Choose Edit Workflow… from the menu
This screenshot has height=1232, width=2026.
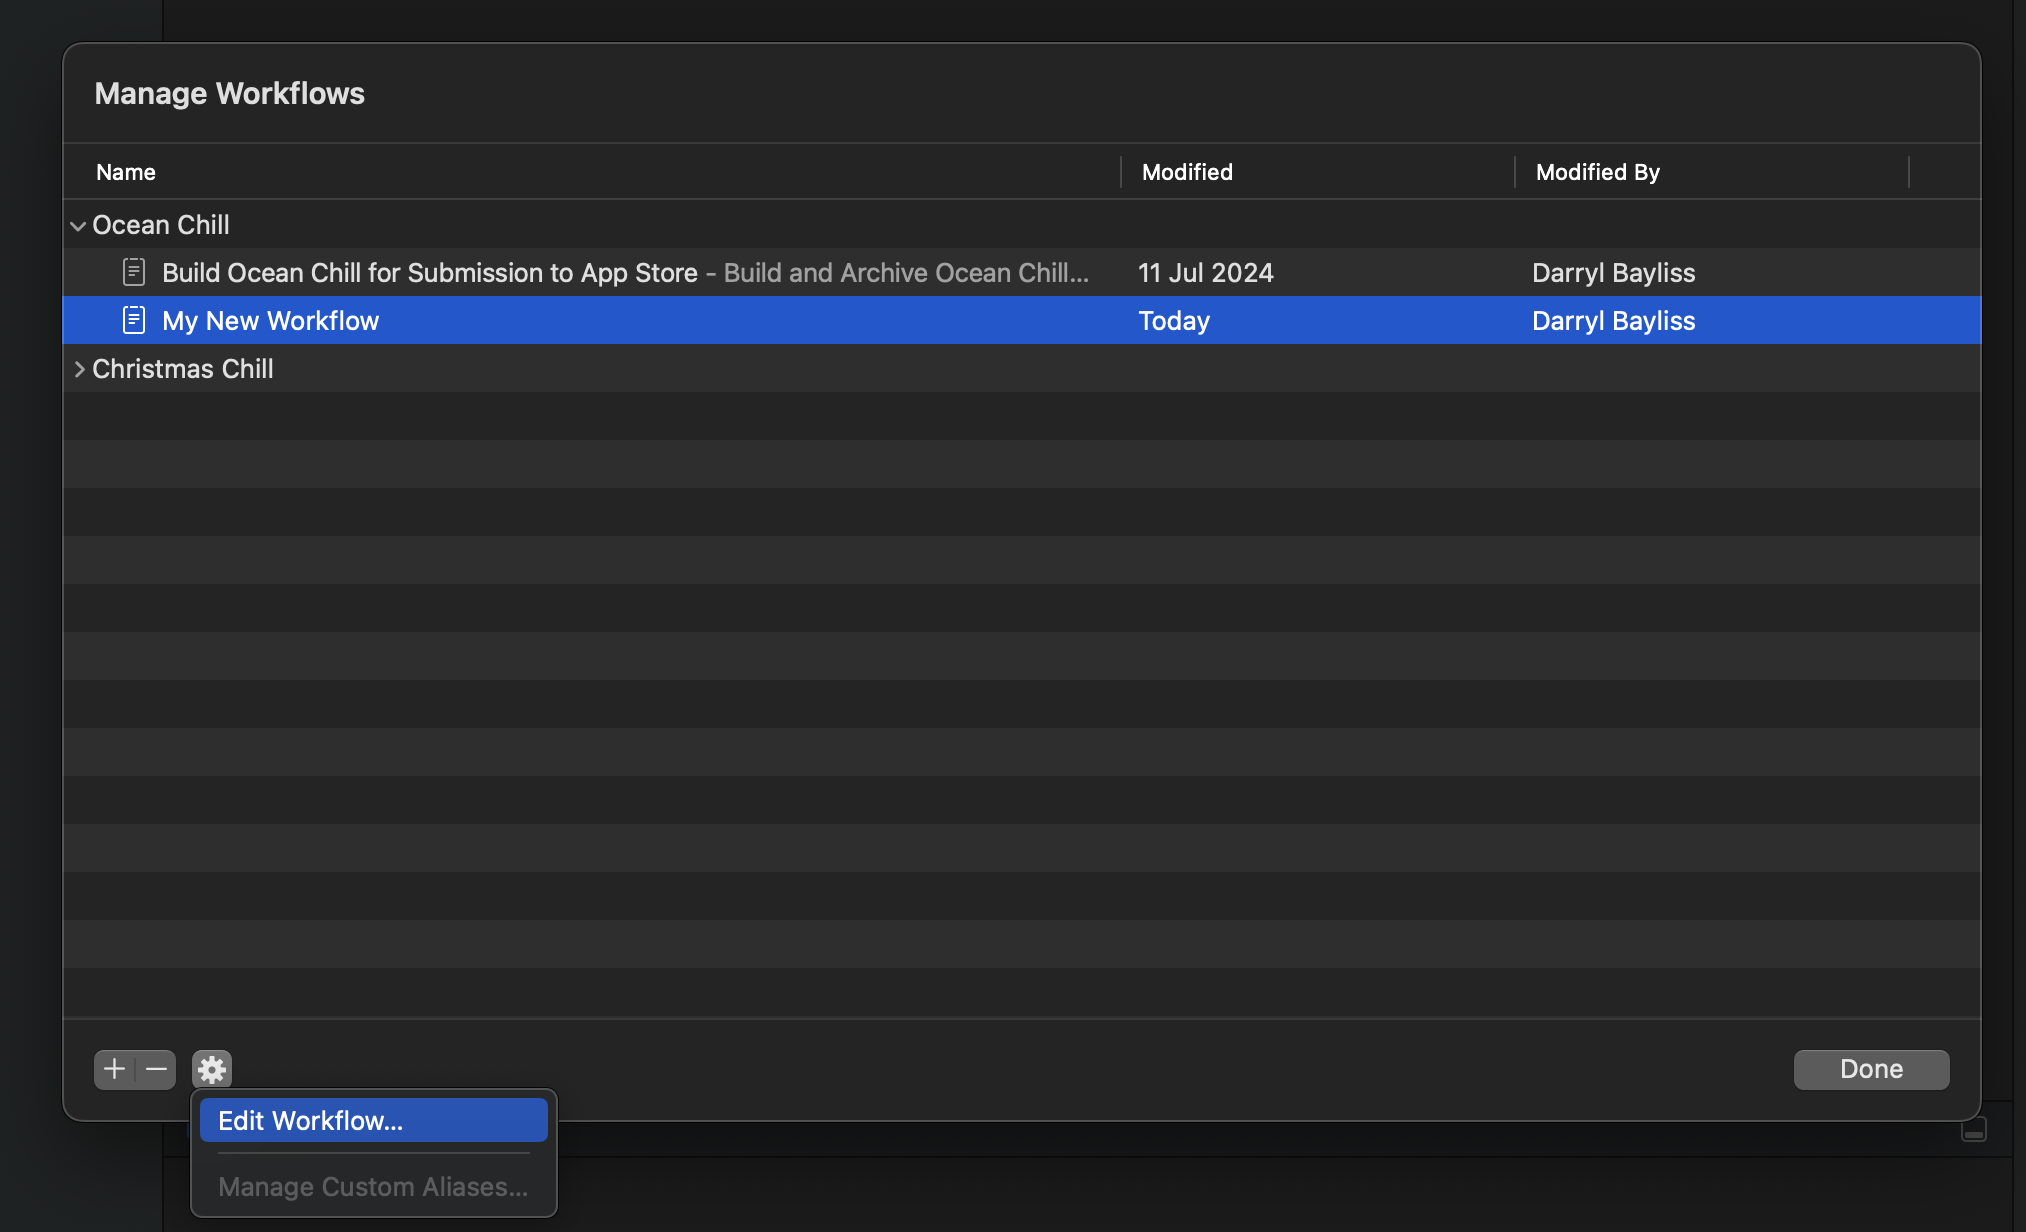tap(374, 1120)
